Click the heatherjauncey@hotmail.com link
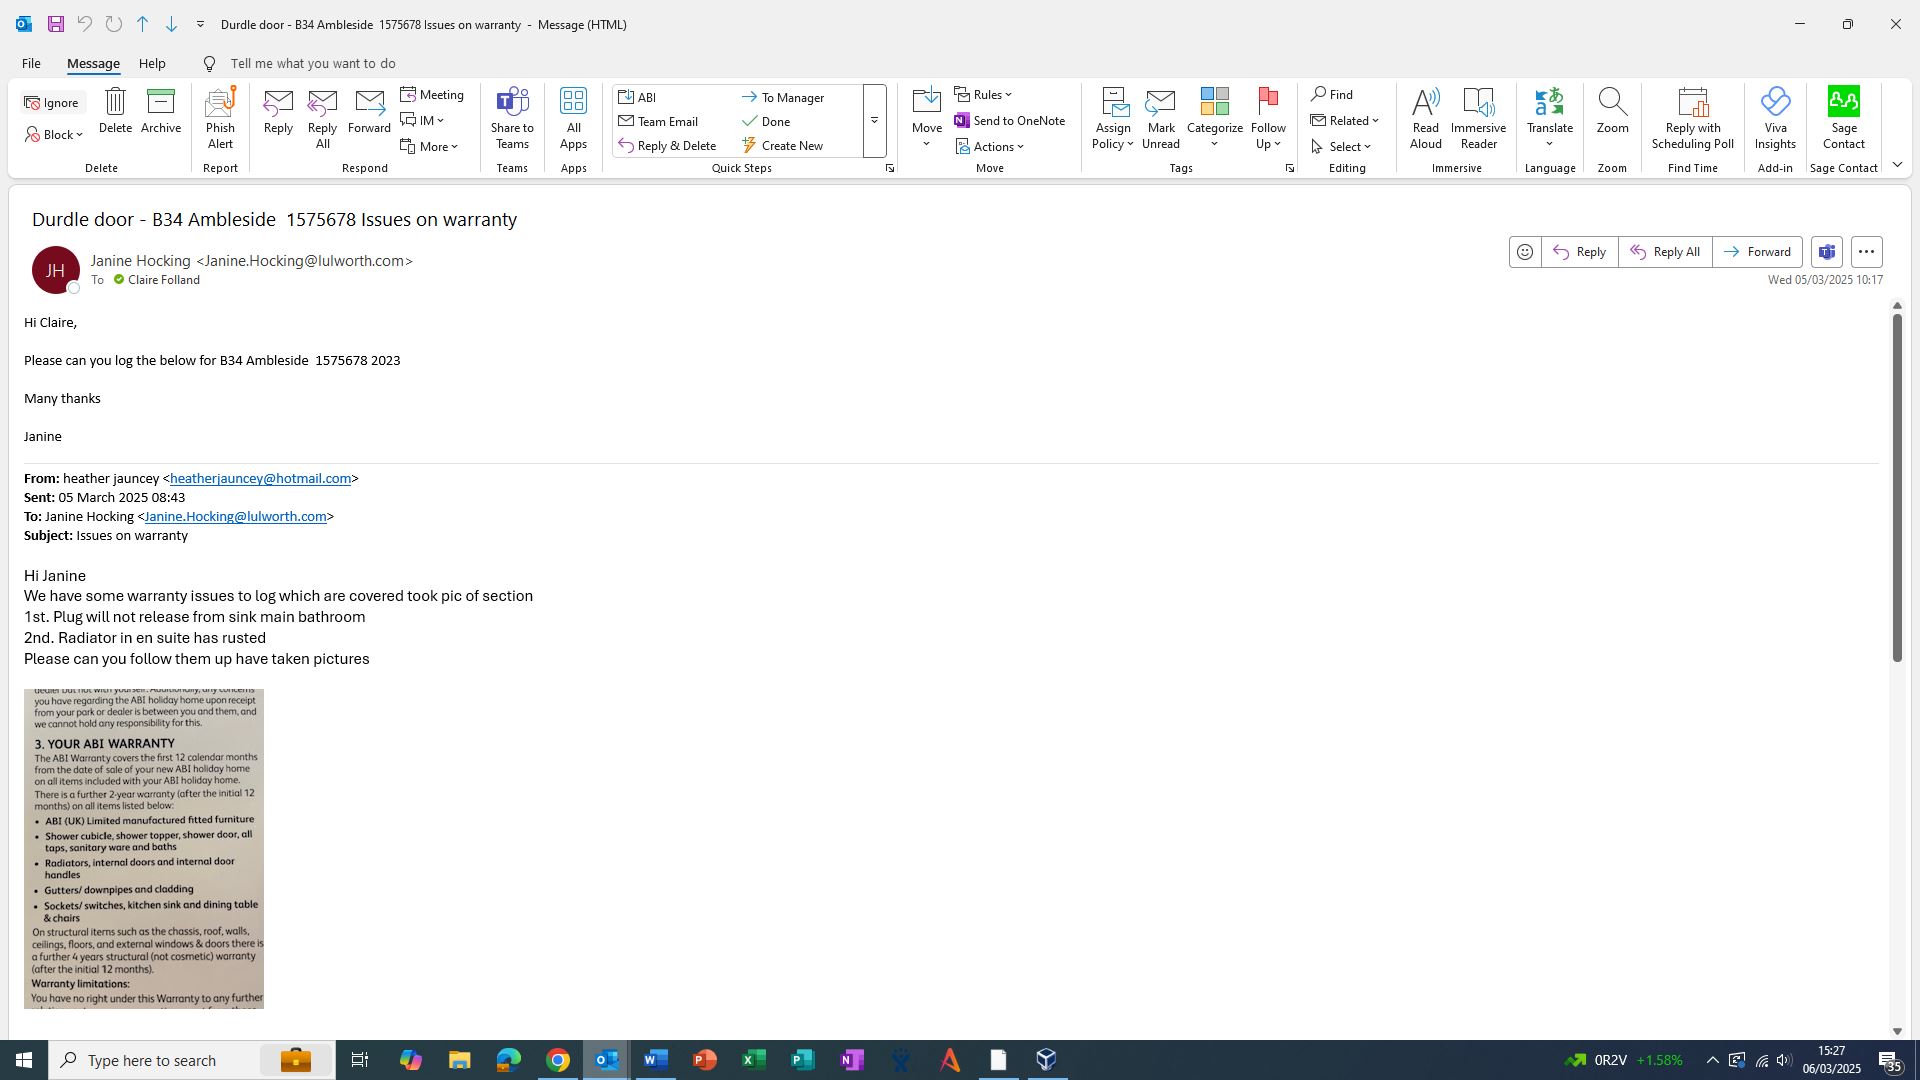Image resolution: width=1920 pixels, height=1080 pixels. point(260,479)
